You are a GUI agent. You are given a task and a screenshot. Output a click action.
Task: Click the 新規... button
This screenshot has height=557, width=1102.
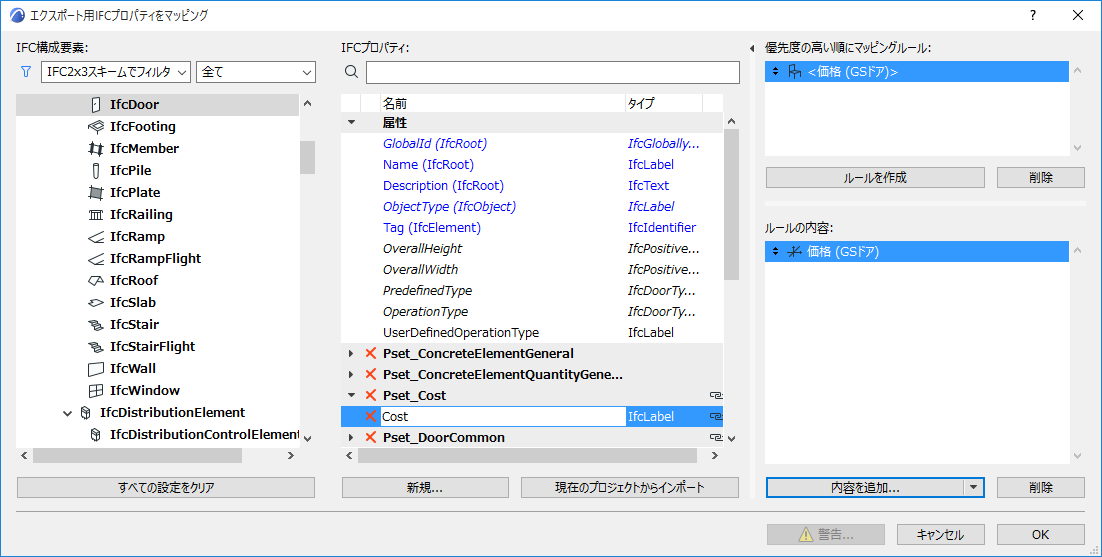tap(425, 487)
